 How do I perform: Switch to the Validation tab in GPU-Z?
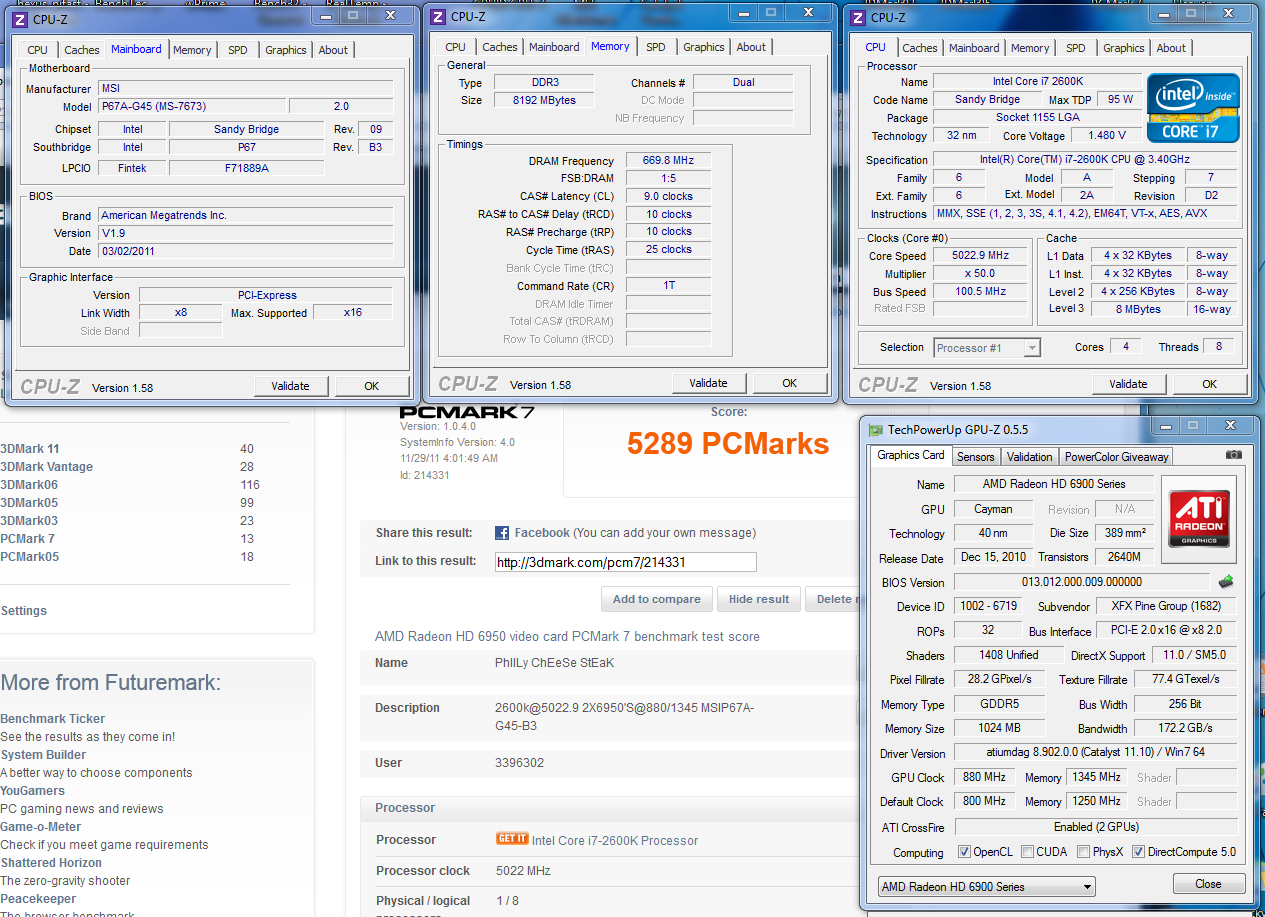pyautogui.click(x=1029, y=457)
